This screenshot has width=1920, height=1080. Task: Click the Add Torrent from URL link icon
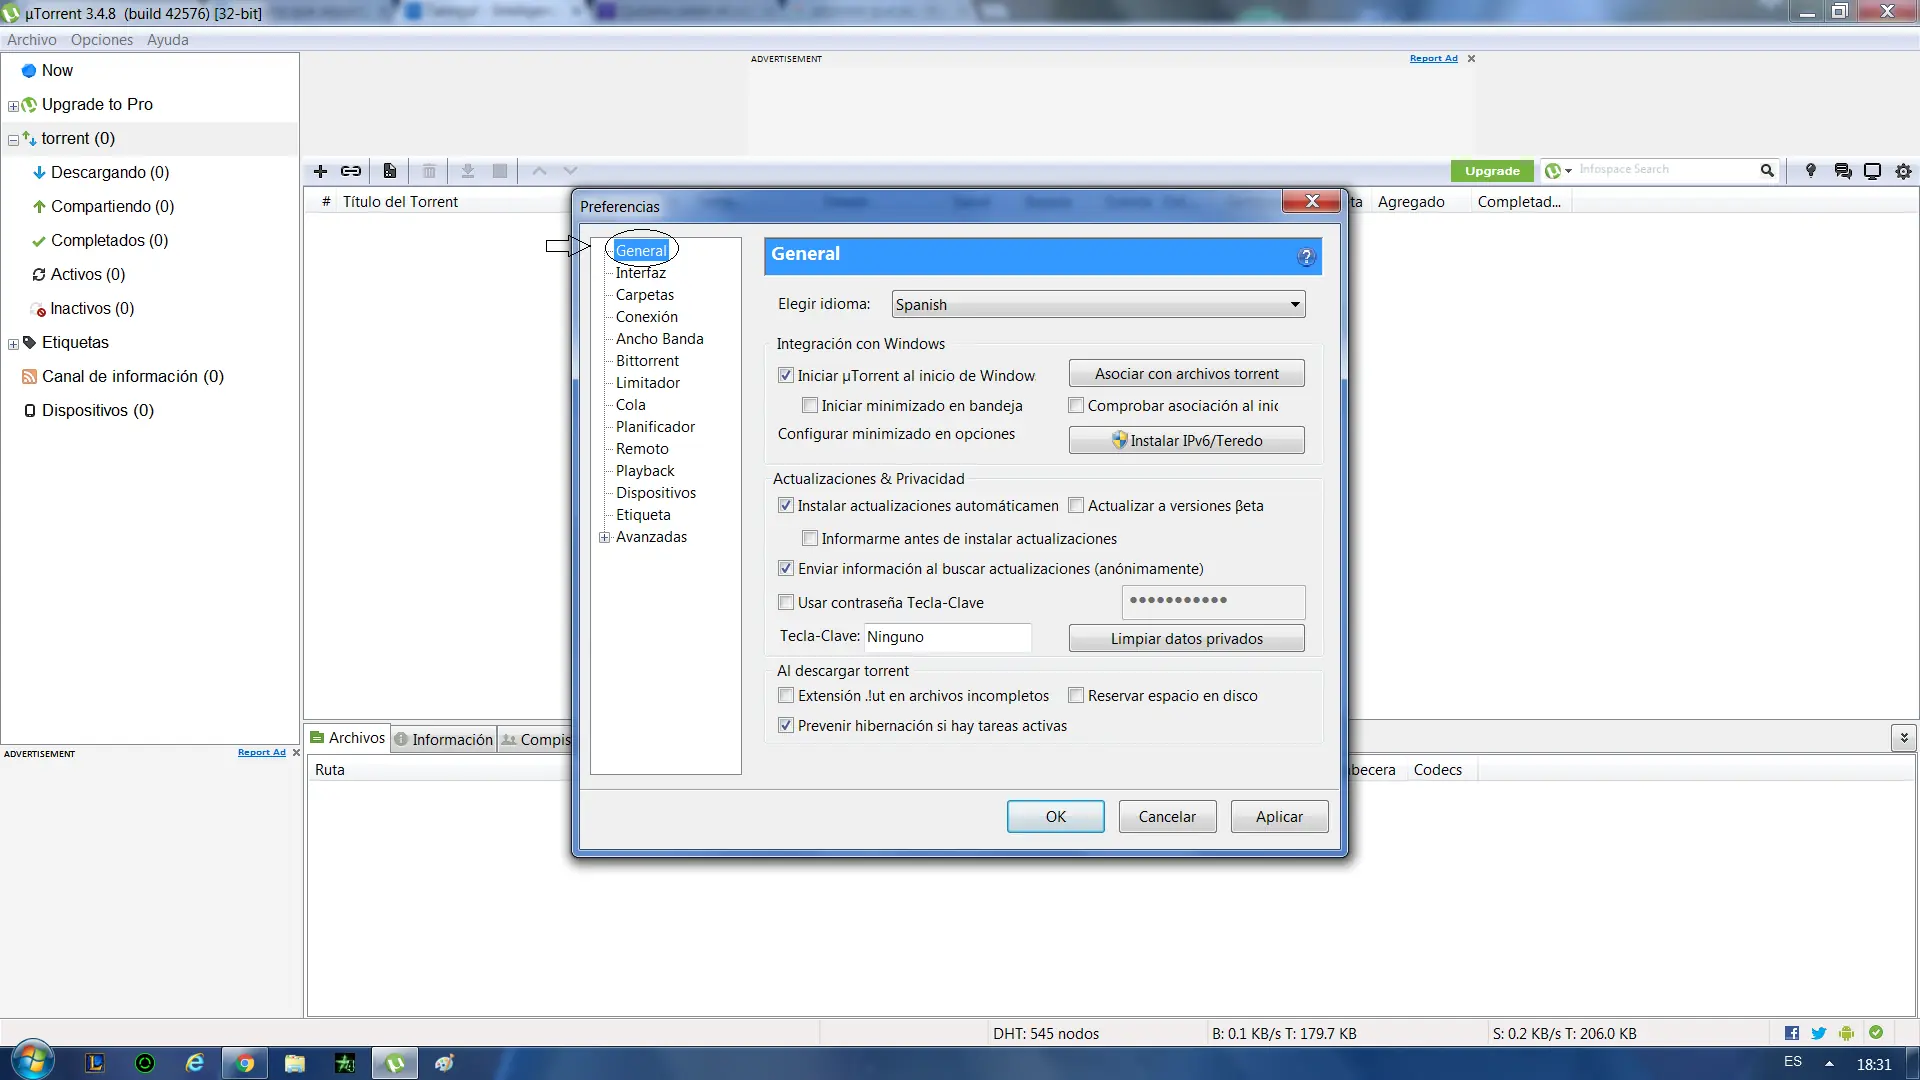[x=351, y=171]
